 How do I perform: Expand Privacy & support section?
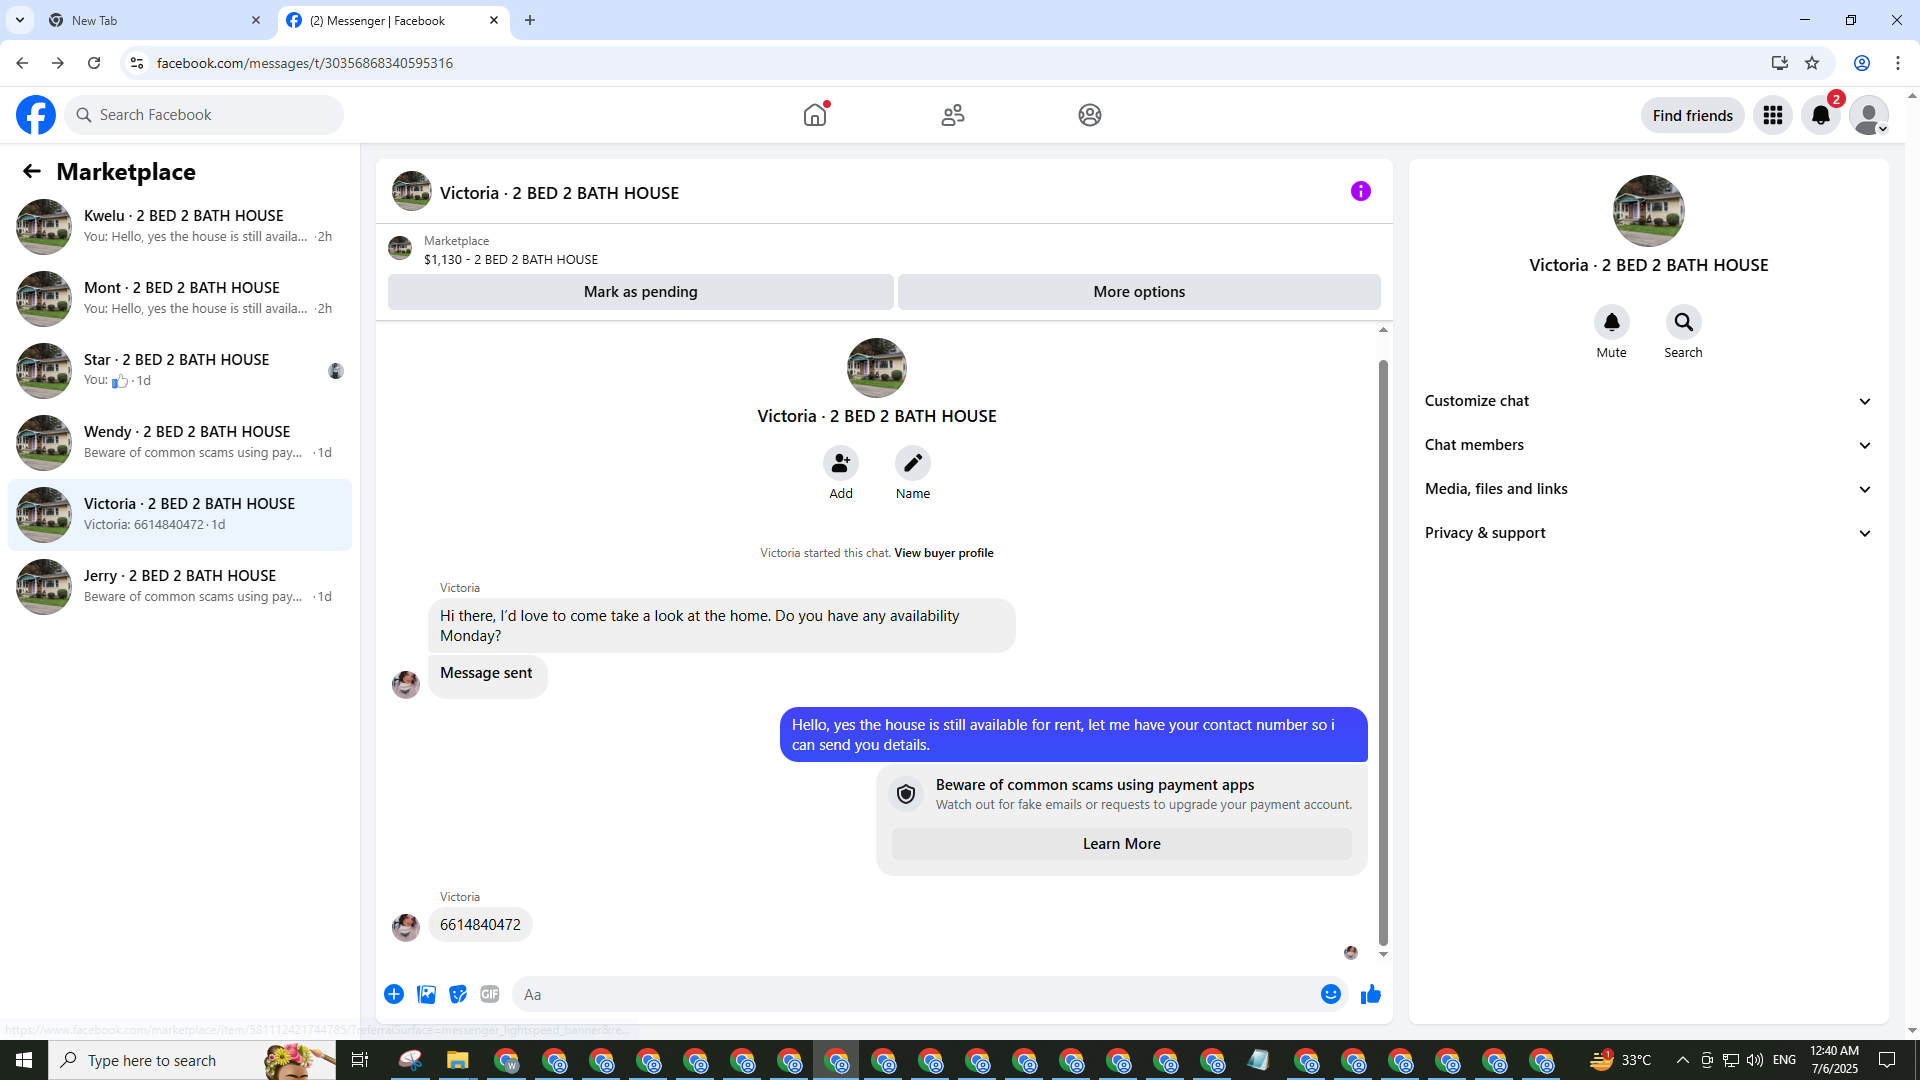coord(1647,533)
